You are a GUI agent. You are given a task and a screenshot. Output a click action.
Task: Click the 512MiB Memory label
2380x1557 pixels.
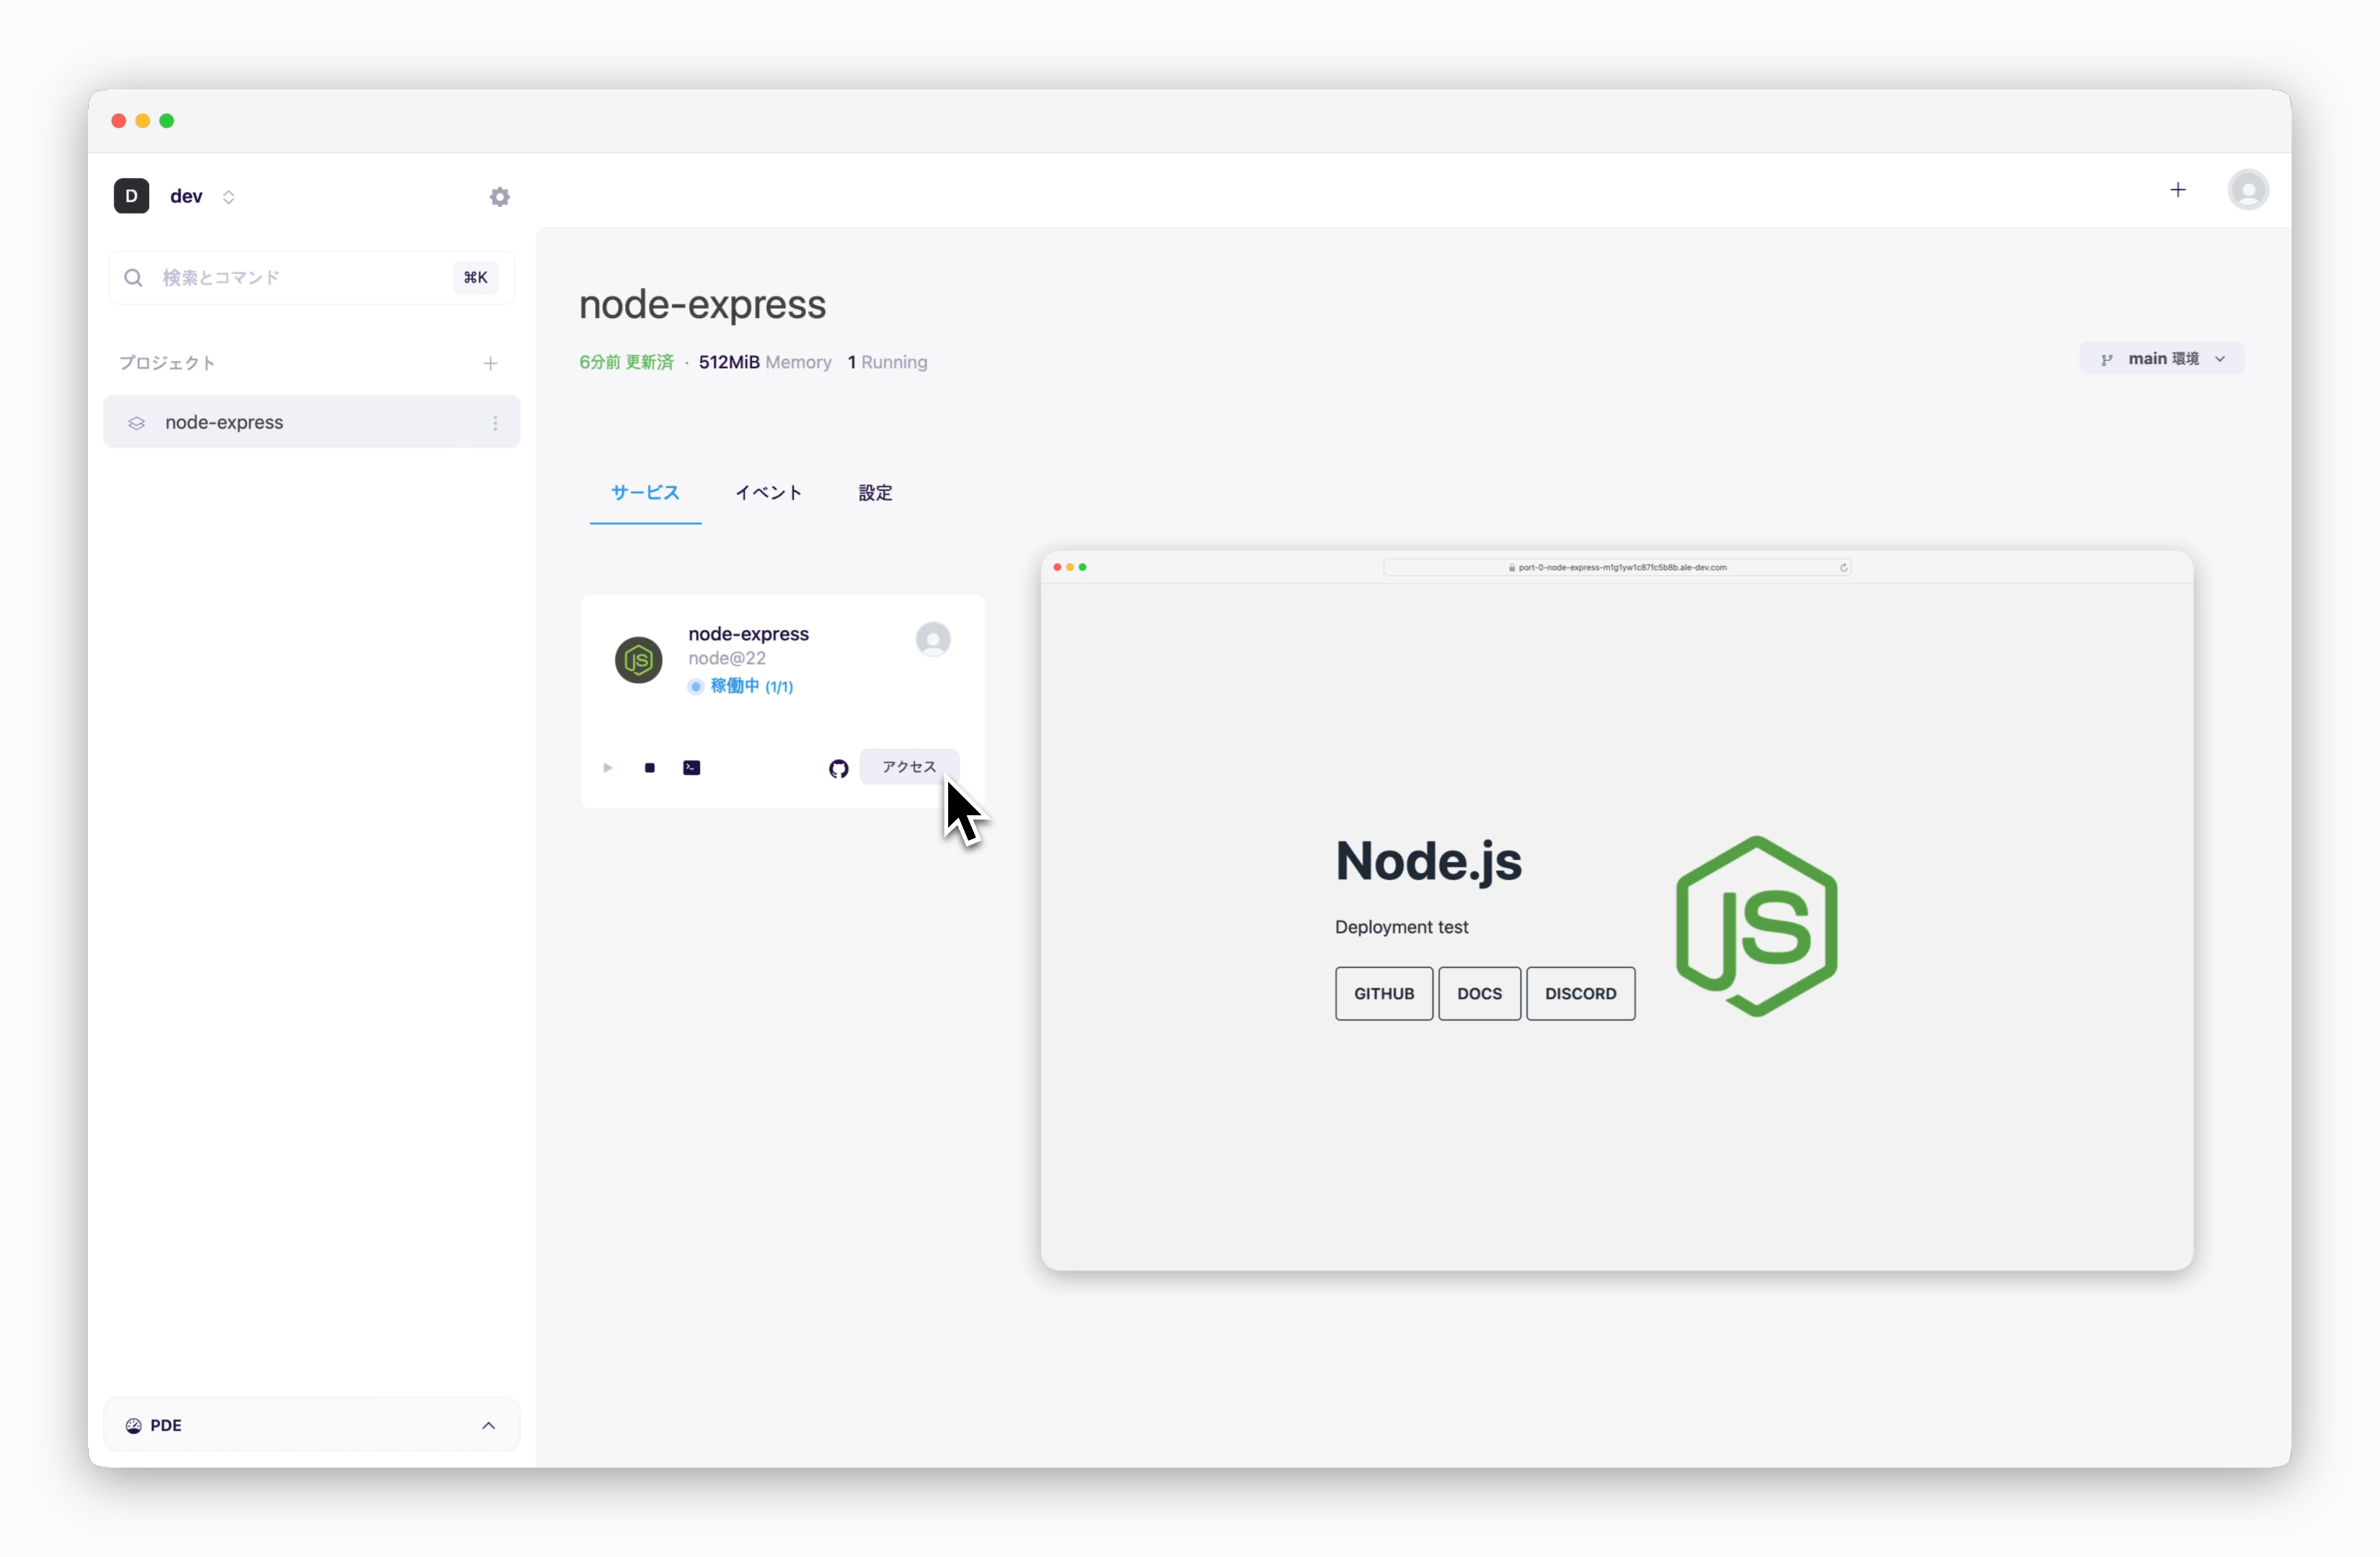(x=765, y=362)
